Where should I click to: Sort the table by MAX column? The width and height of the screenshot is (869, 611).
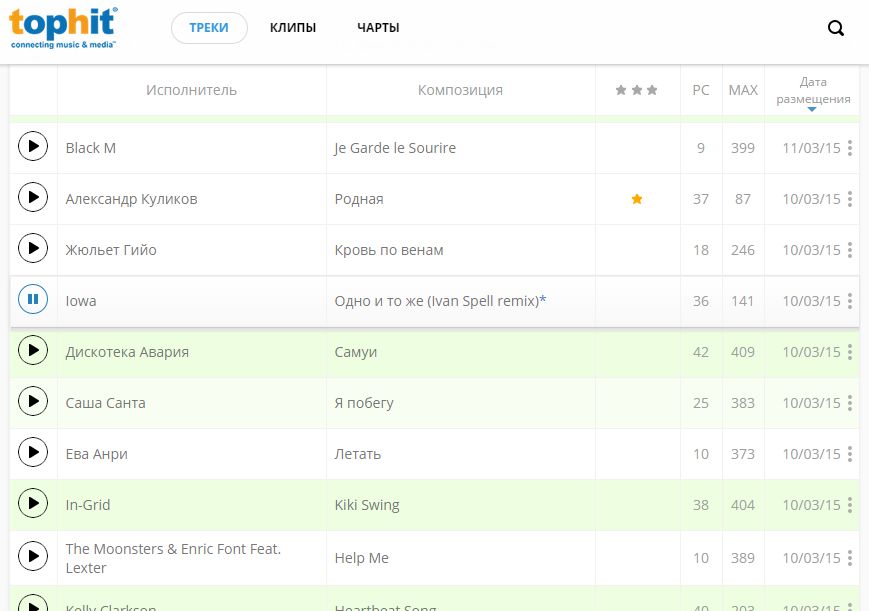(743, 90)
